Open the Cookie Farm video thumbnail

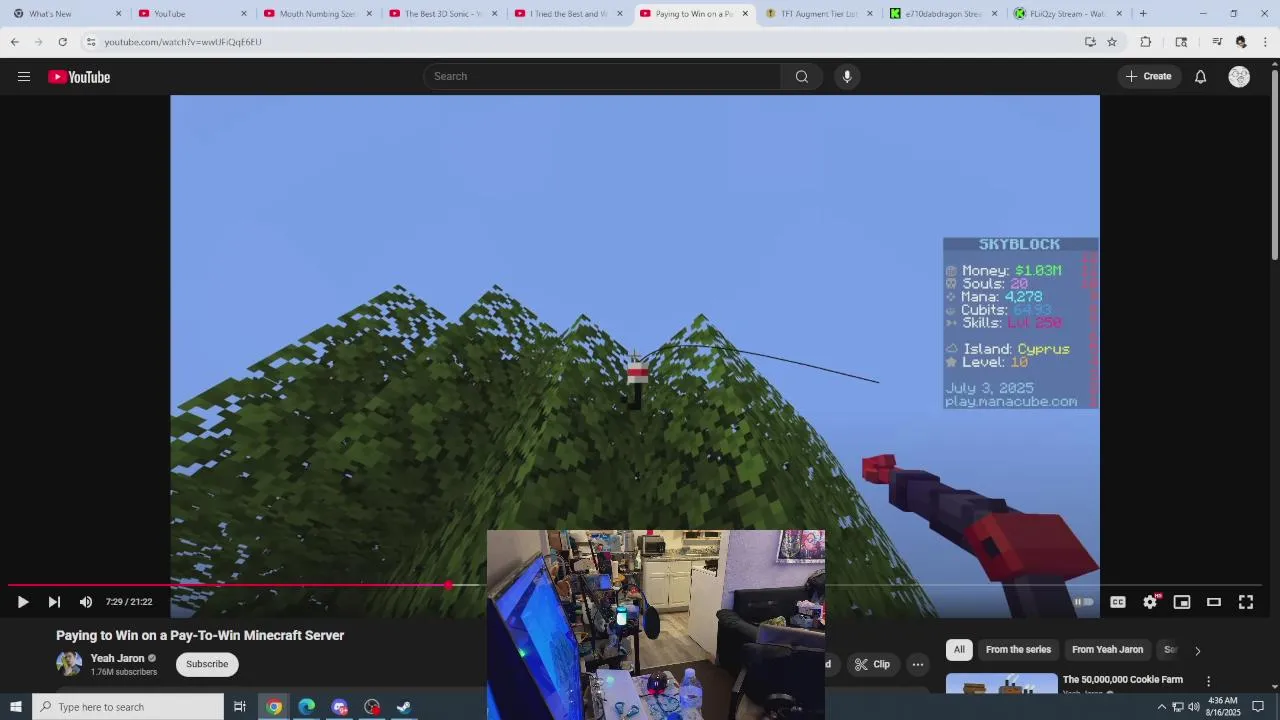(1001, 684)
